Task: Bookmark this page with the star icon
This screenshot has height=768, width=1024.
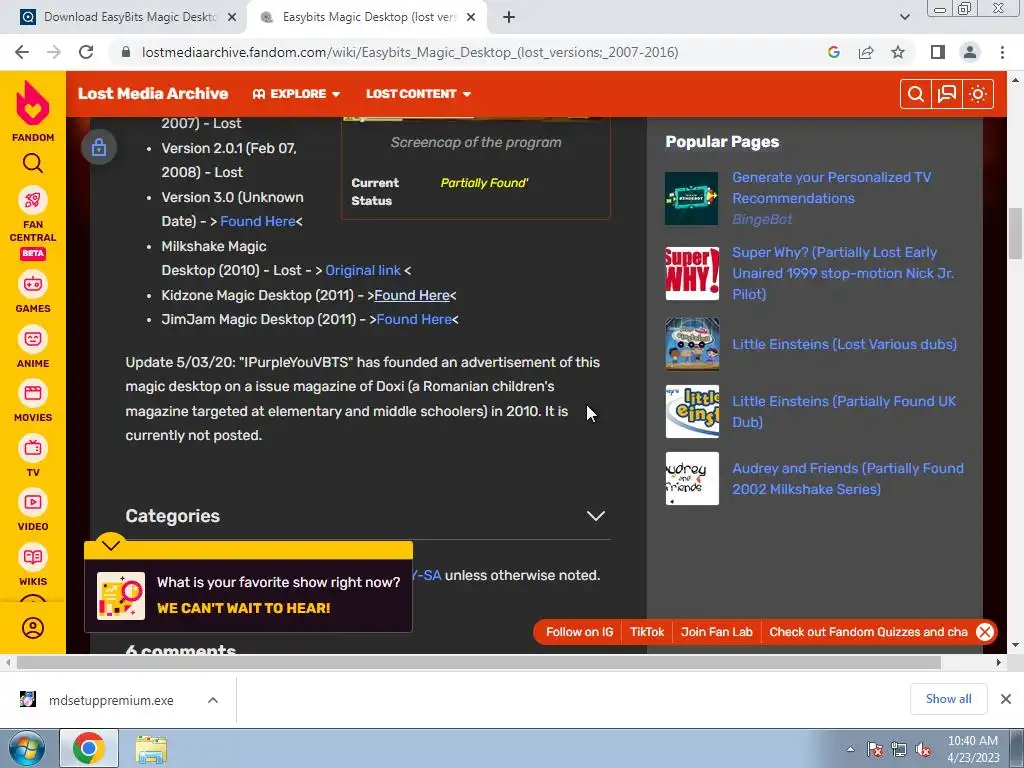Action: tap(898, 52)
